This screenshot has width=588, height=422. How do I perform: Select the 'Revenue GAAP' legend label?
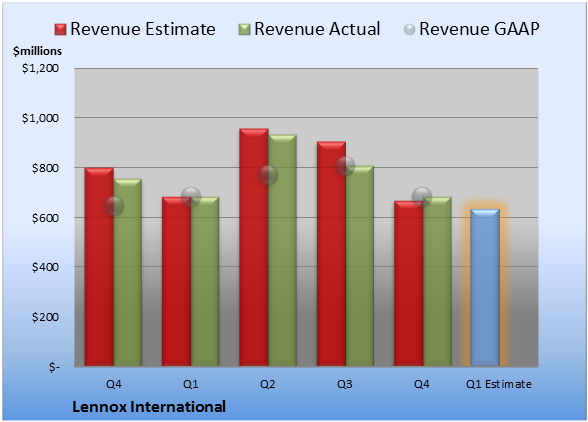(x=479, y=29)
